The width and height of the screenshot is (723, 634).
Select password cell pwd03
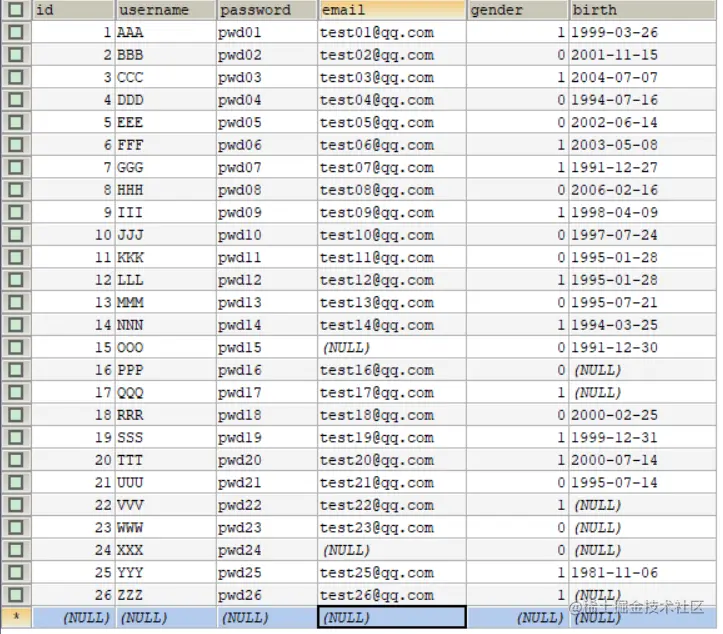click(267, 77)
